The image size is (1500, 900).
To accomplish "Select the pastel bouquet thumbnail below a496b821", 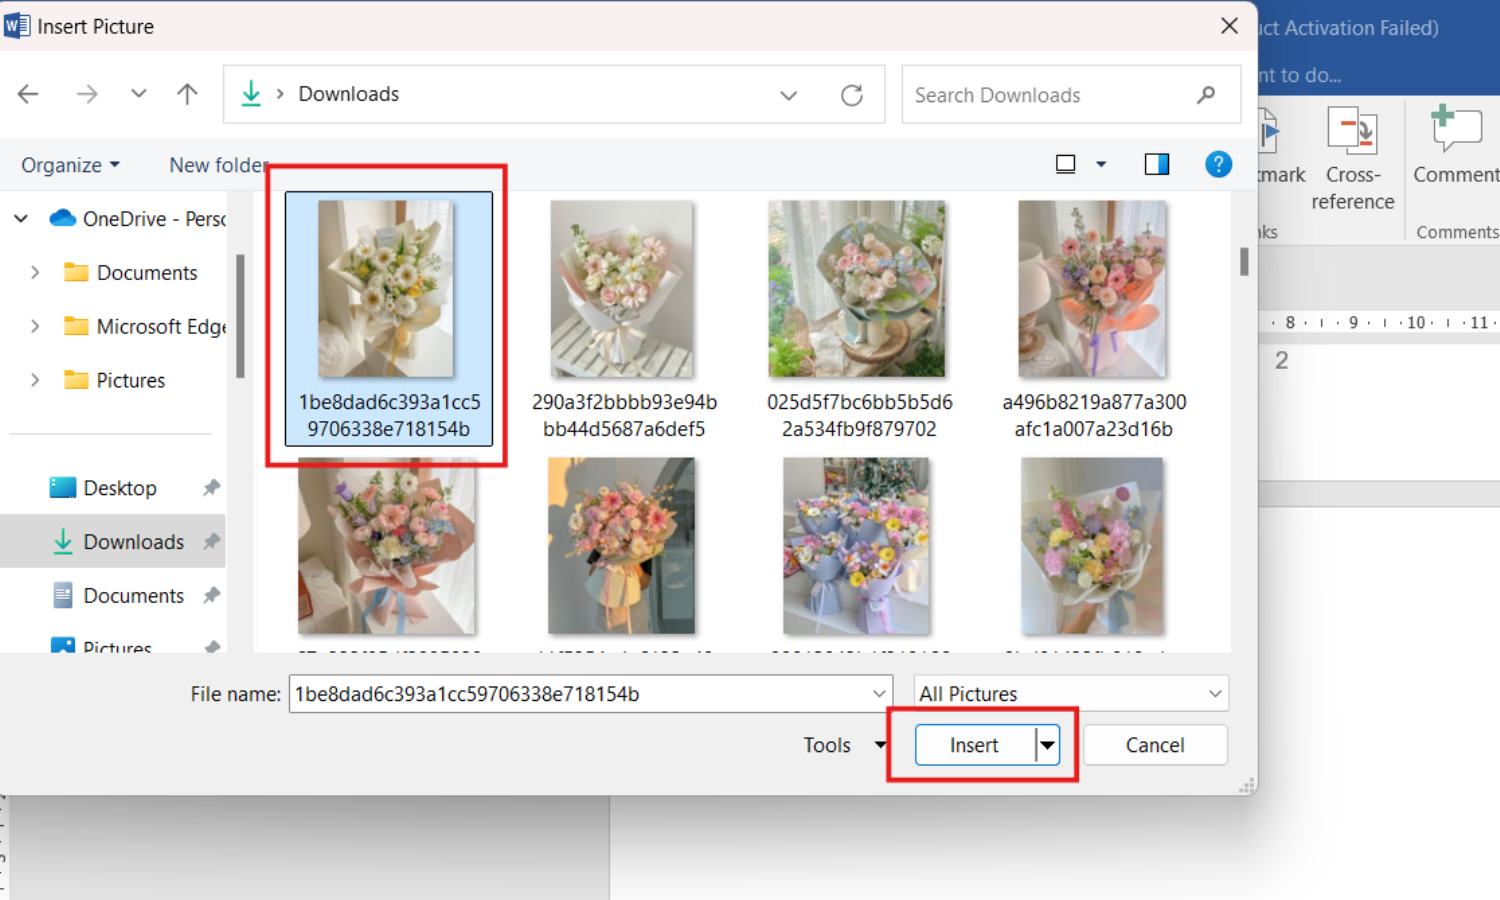I will (x=1092, y=546).
